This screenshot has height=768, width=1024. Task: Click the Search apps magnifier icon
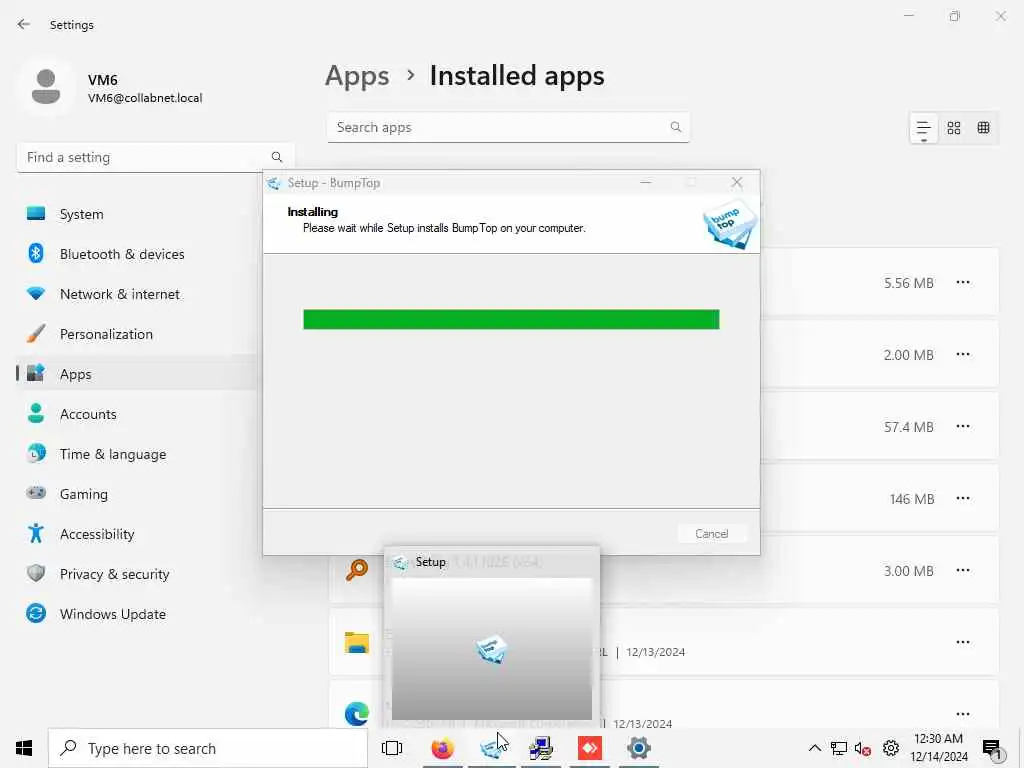675,127
